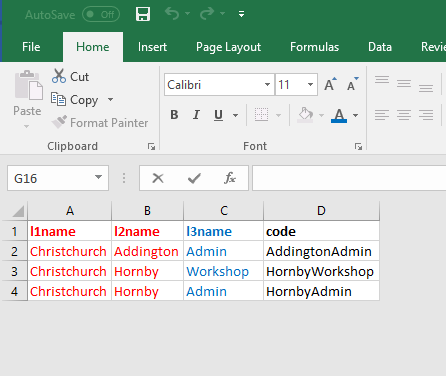Expand the Redo history dropdown arrow
Viewport: 446px width, 376px height.
tap(222, 14)
